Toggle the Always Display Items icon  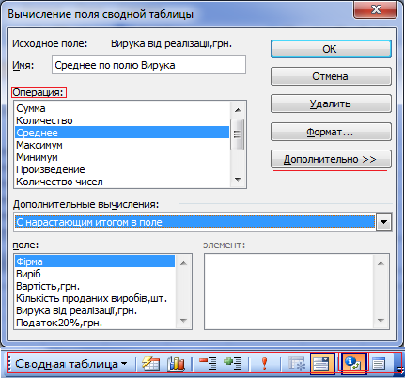click(x=322, y=364)
